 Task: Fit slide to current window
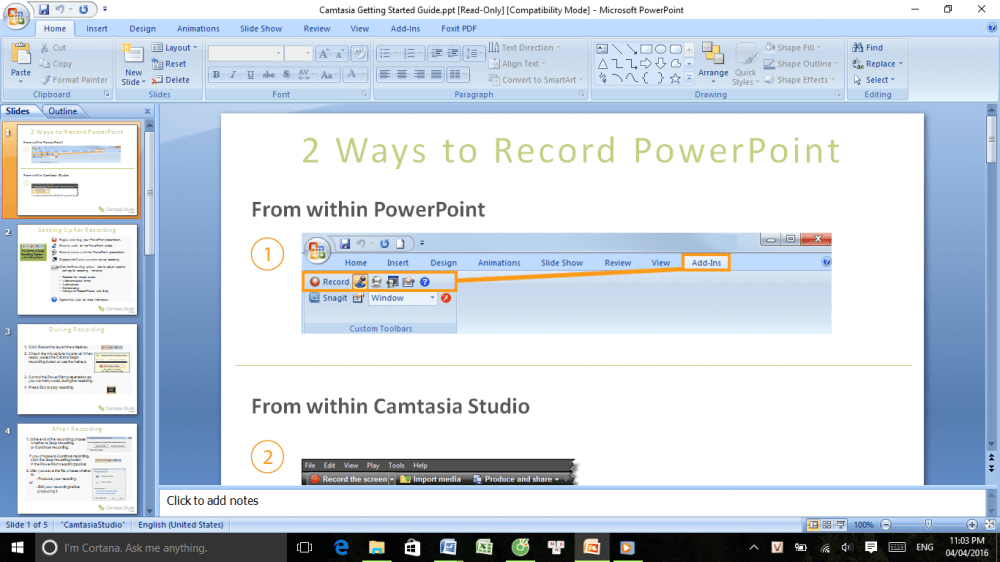point(990,524)
